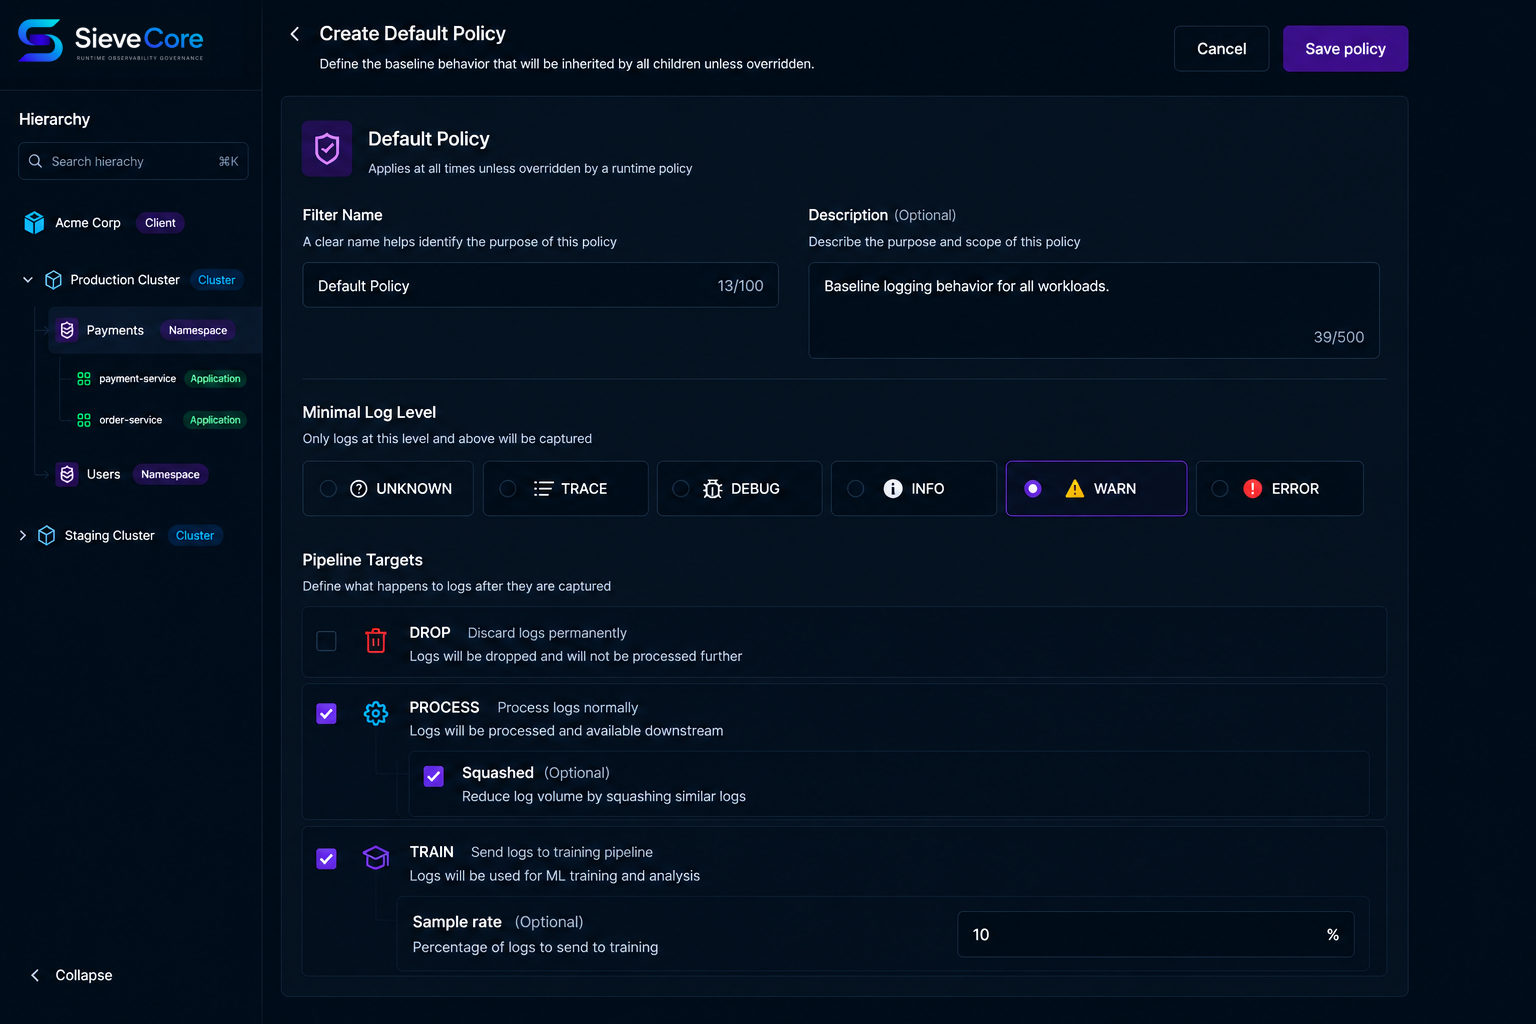Click the payment-service application icon
The height and width of the screenshot is (1024, 1536).
click(x=84, y=379)
